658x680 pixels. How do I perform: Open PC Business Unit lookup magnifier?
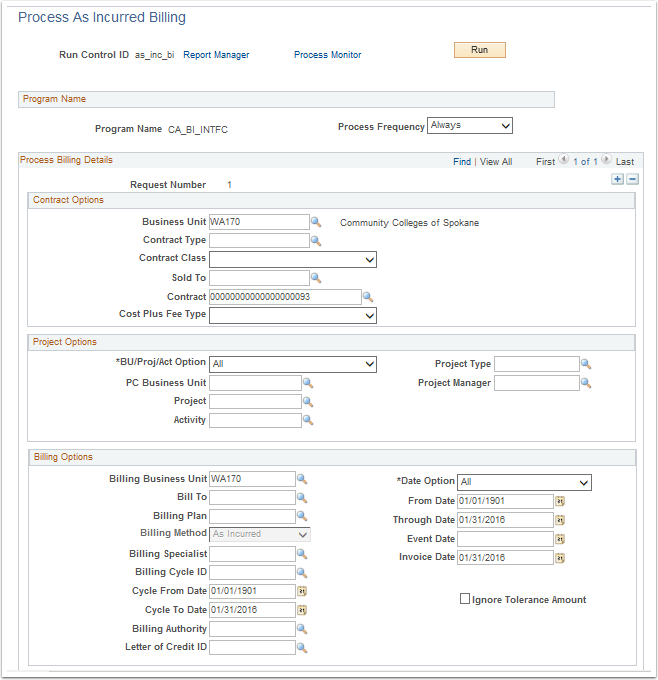[x=308, y=383]
